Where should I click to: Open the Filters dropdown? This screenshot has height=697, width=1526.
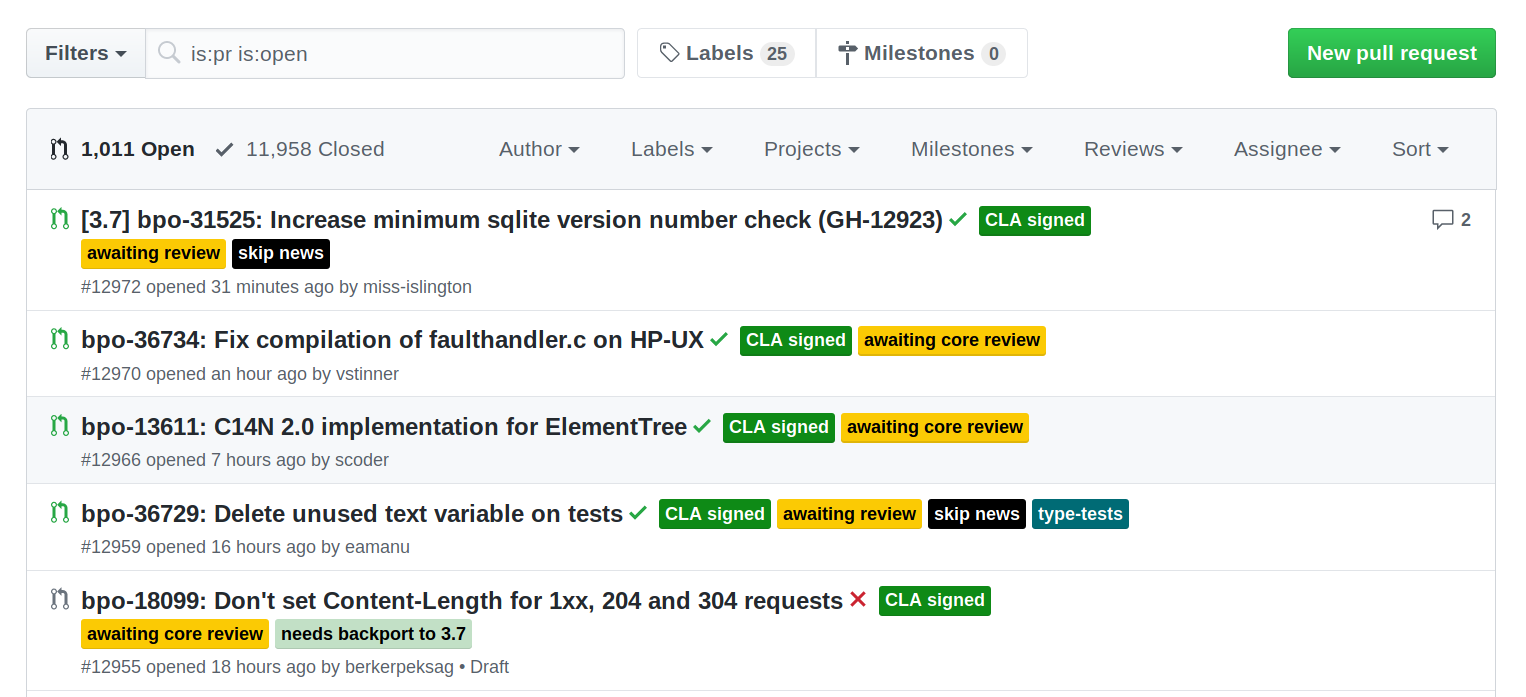pos(86,53)
